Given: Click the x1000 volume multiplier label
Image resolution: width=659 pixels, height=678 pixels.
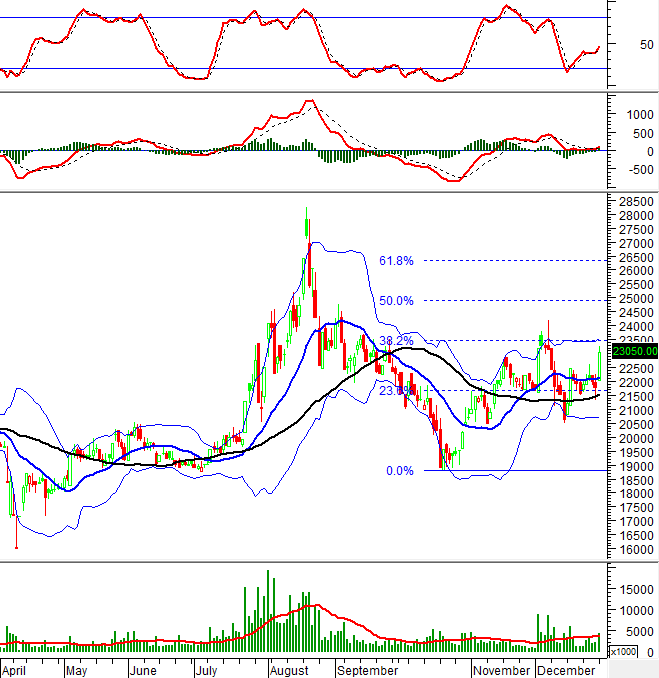Looking at the screenshot, I should (x=622, y=651).
